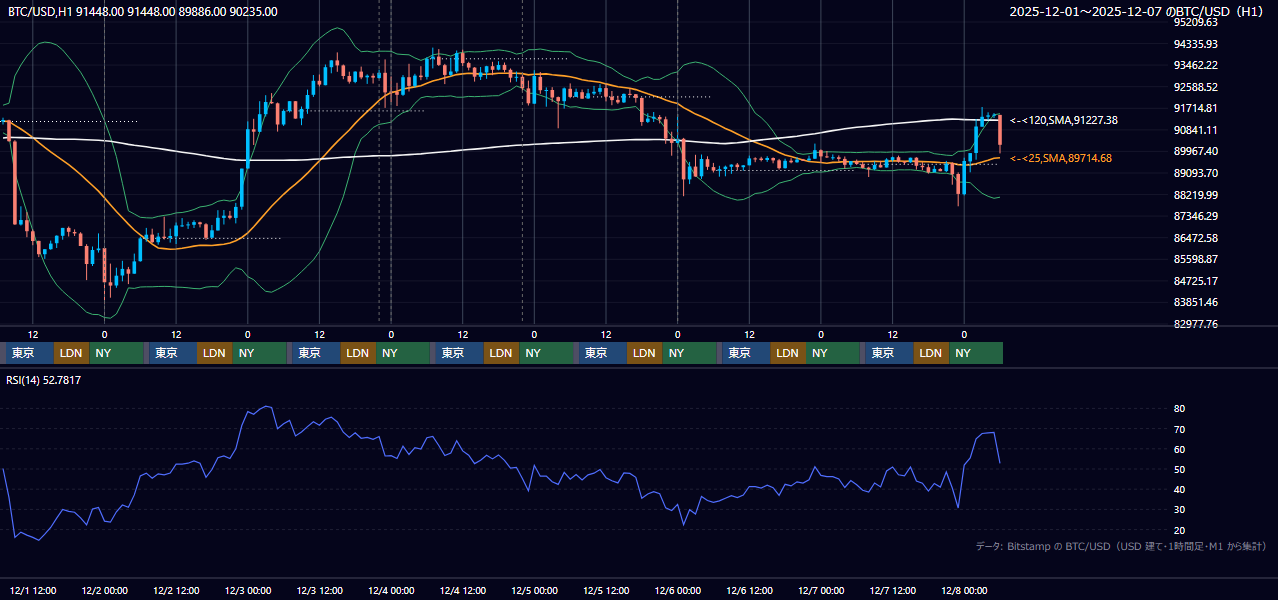
Task: Select price axis value 92588.52
Action: (1196, 87)
